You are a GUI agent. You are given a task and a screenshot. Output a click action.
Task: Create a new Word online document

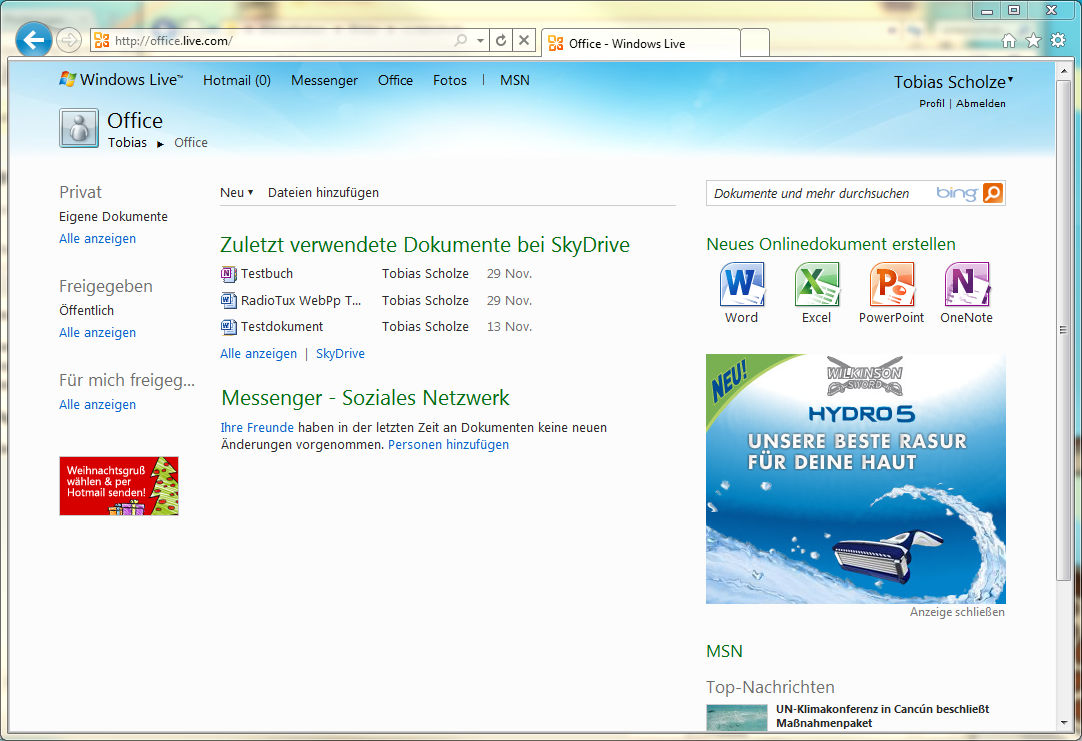coord(742,293)
